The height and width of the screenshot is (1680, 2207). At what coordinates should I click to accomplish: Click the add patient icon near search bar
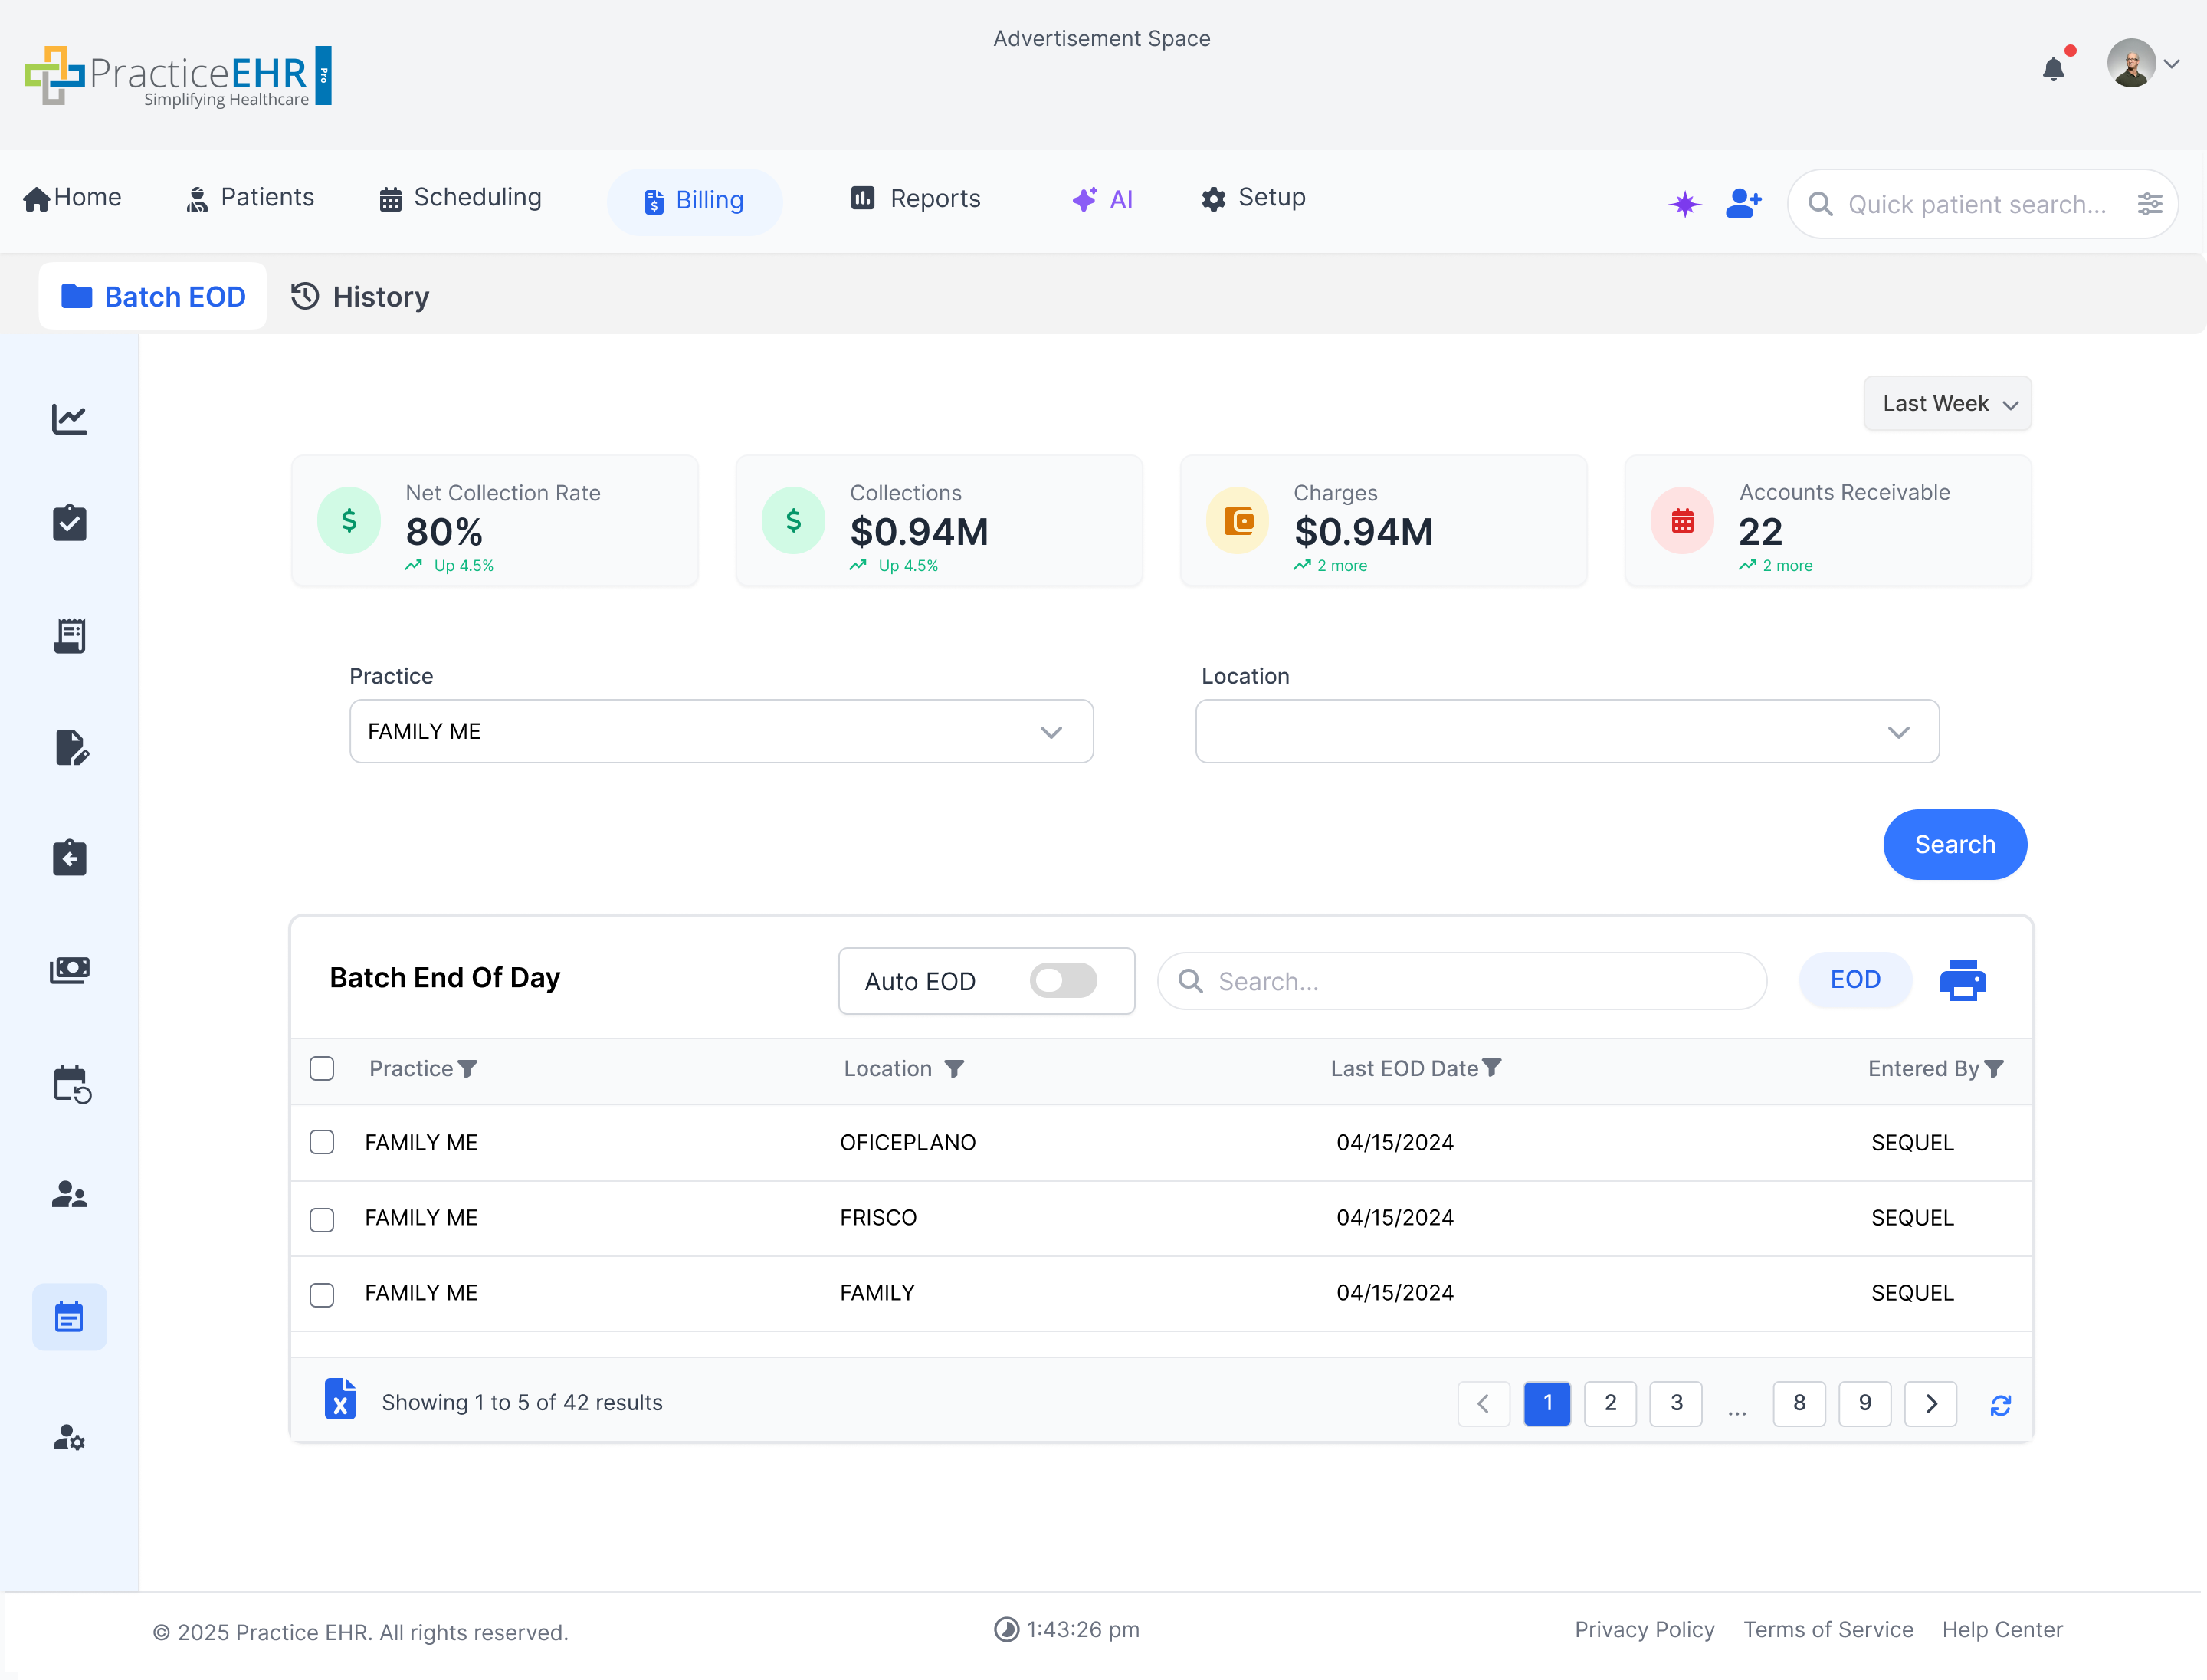(x=1744, y=203)
